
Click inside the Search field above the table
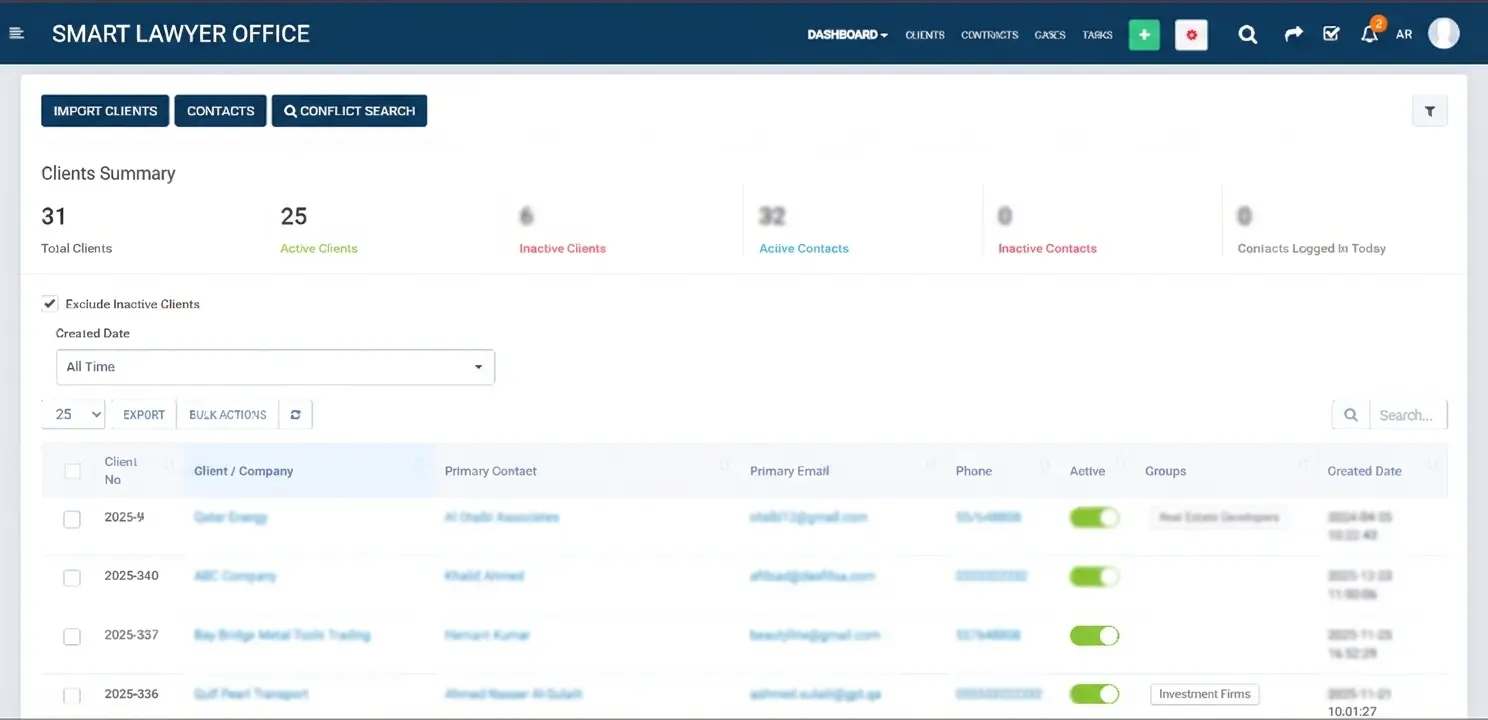click(1407, 414)
